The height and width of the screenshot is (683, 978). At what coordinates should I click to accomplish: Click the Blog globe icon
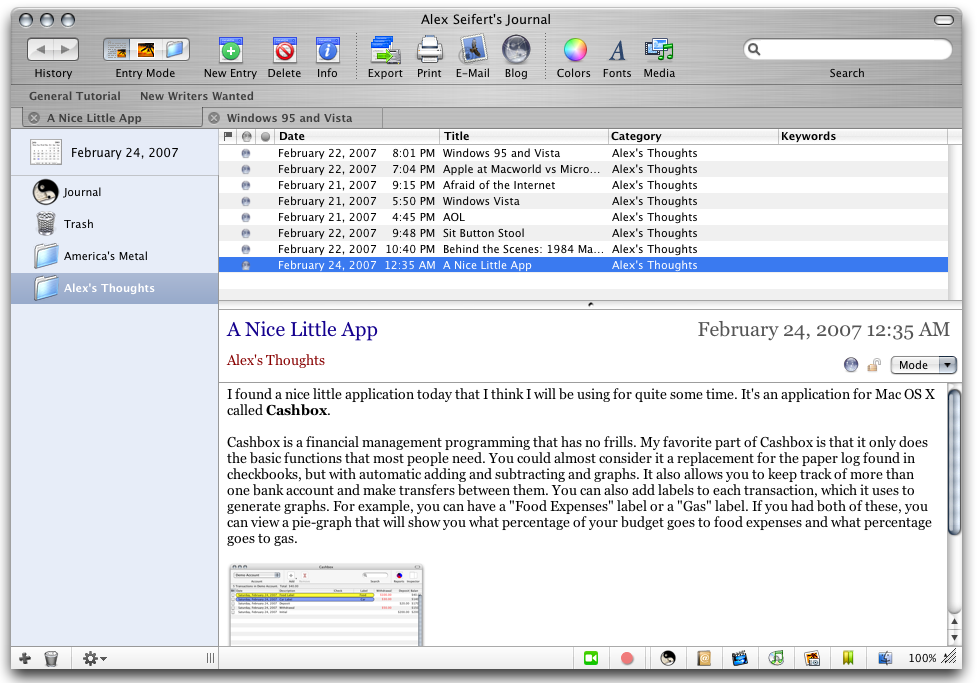point(516,50)
